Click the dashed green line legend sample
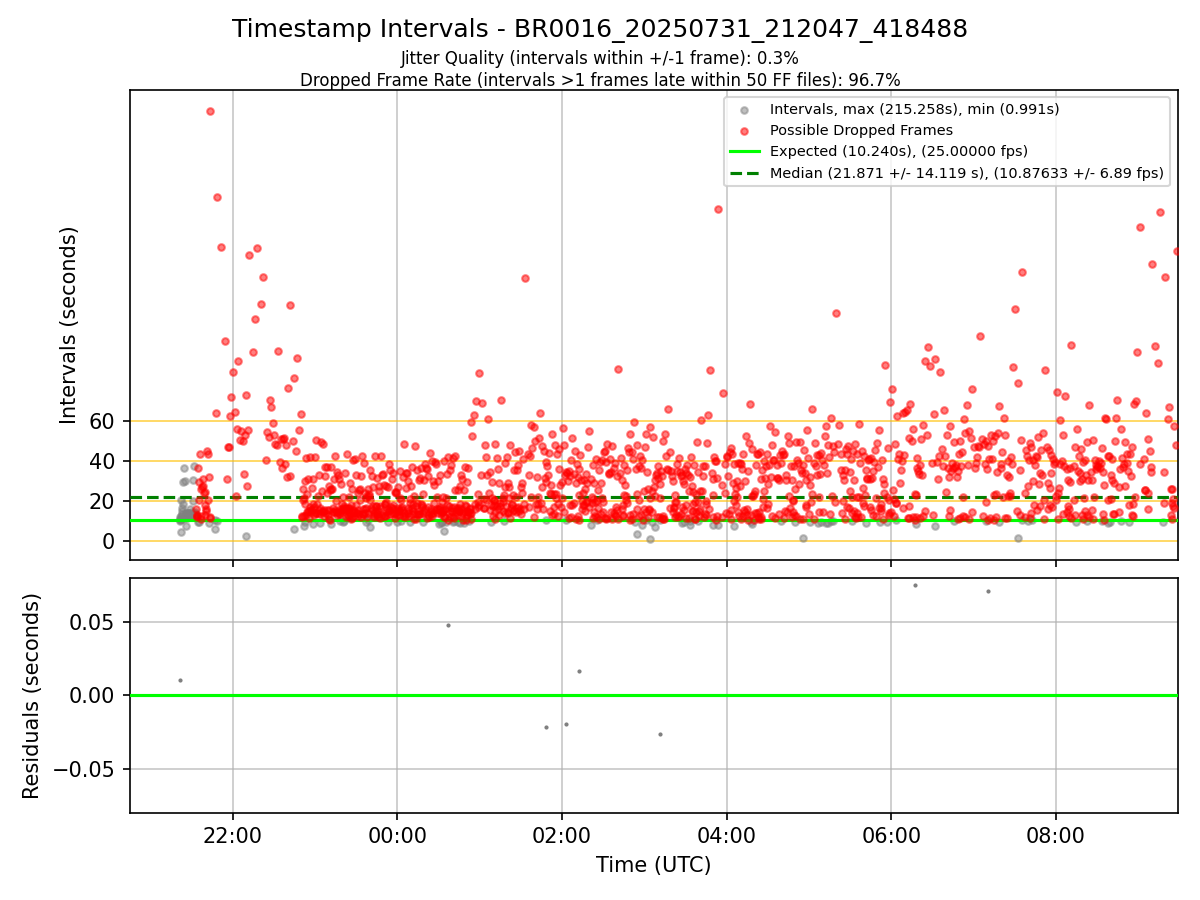The height and width of the screenshot is (900, 1200). (x=745, y=173)
